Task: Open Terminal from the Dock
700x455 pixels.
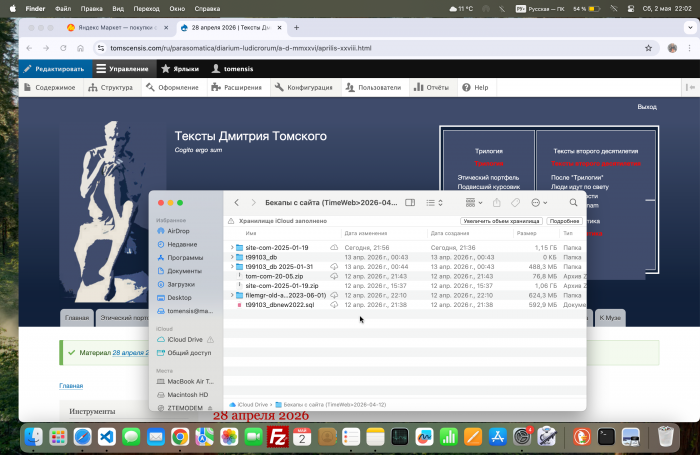Action: (x=606, y=437)
